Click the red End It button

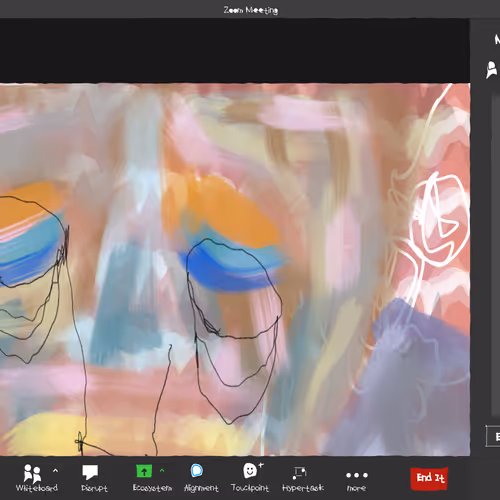click(x=429, y=478)
